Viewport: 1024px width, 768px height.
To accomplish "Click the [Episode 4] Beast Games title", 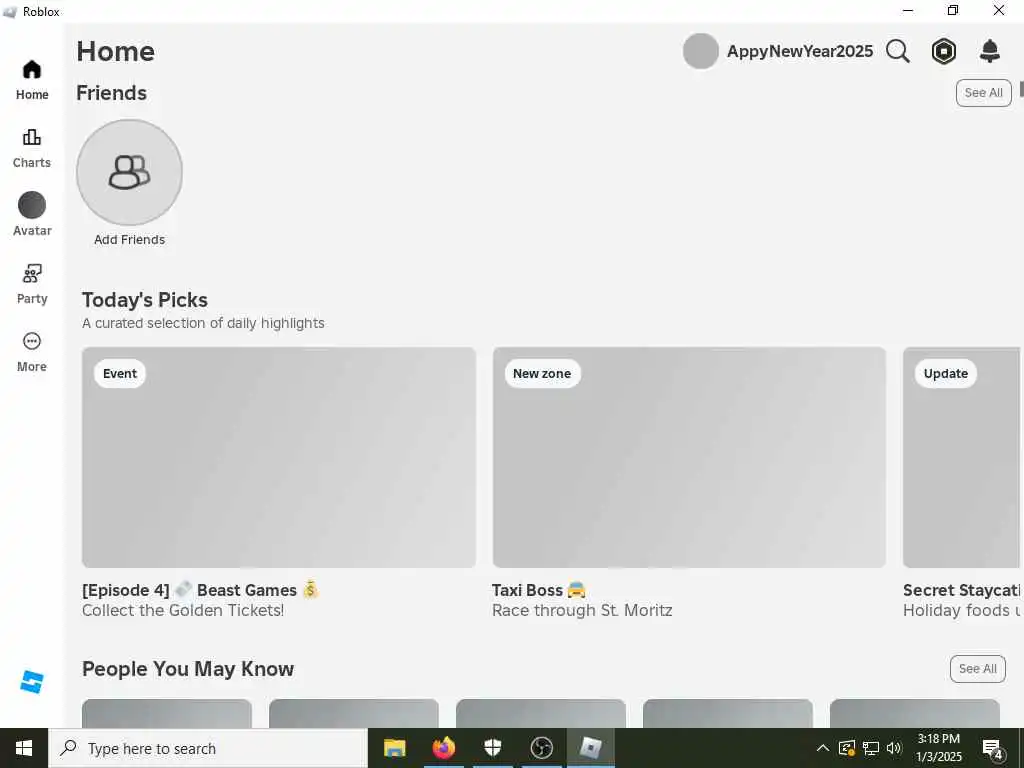I will 200,590.
